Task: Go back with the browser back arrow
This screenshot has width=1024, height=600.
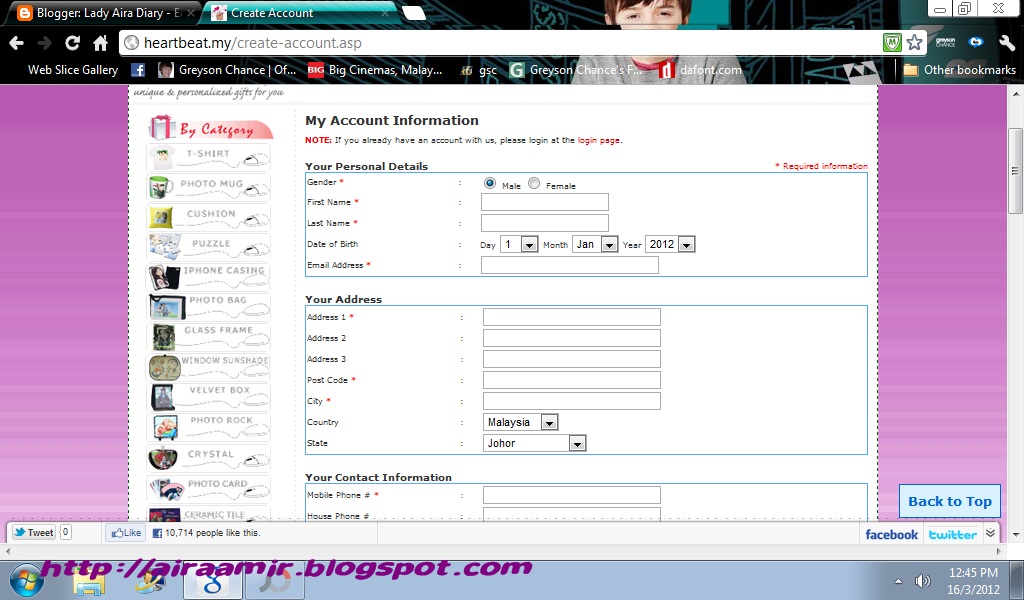Action: pyautogui.click(x=16, y=43)
